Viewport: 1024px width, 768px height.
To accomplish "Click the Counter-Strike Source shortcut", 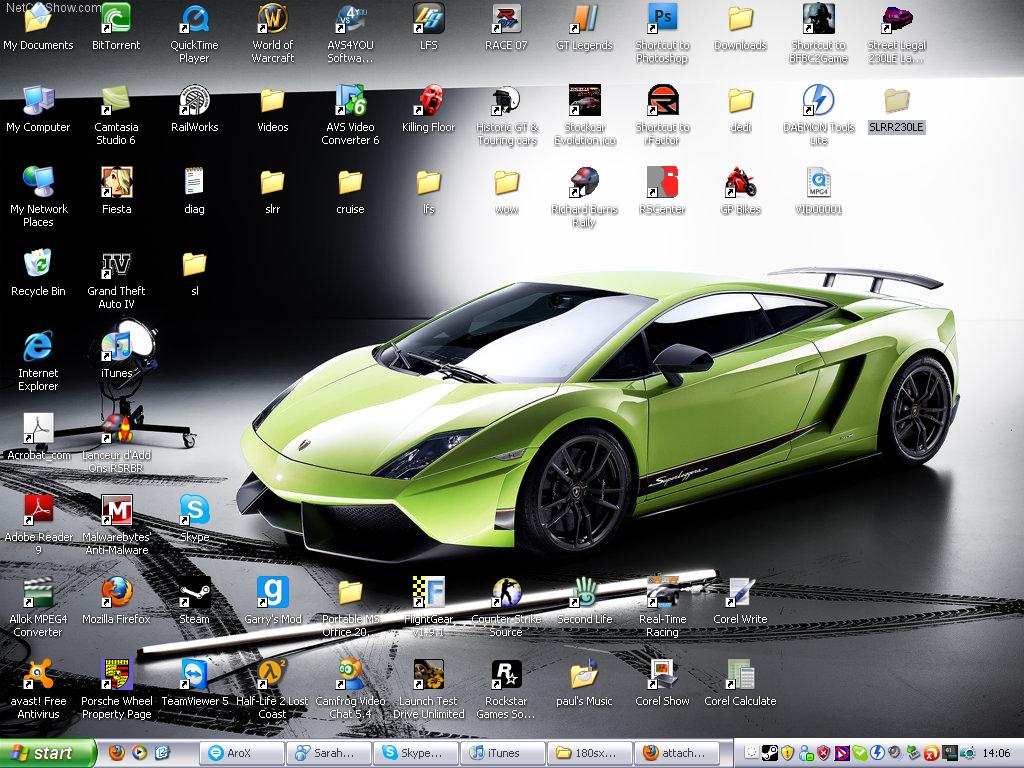I will coord(506,592).
